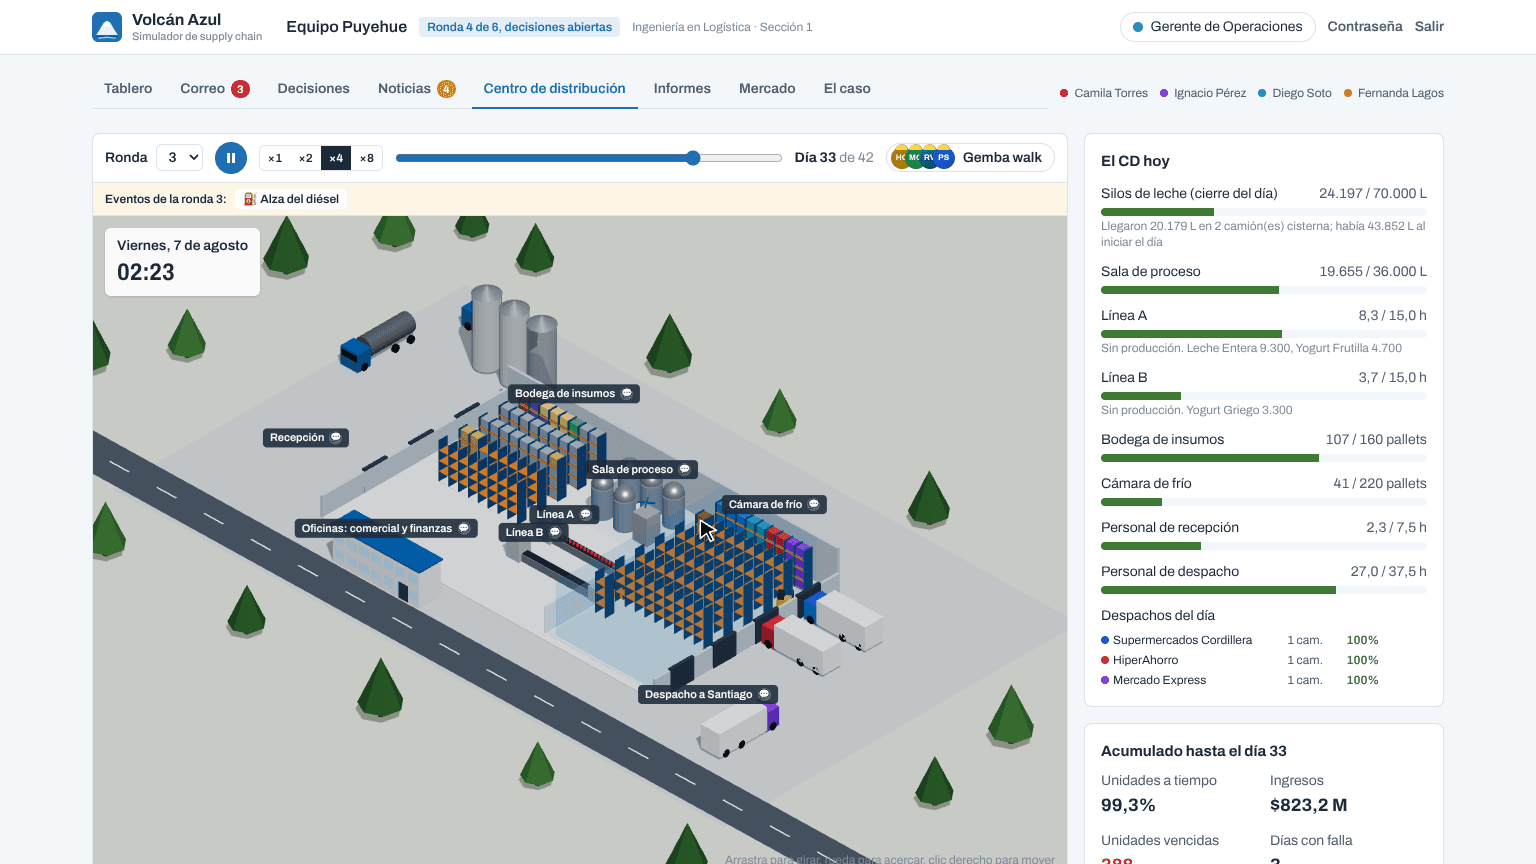
Task: Open chat bubble on Recepción label
Action: click(x=336, y=438)
